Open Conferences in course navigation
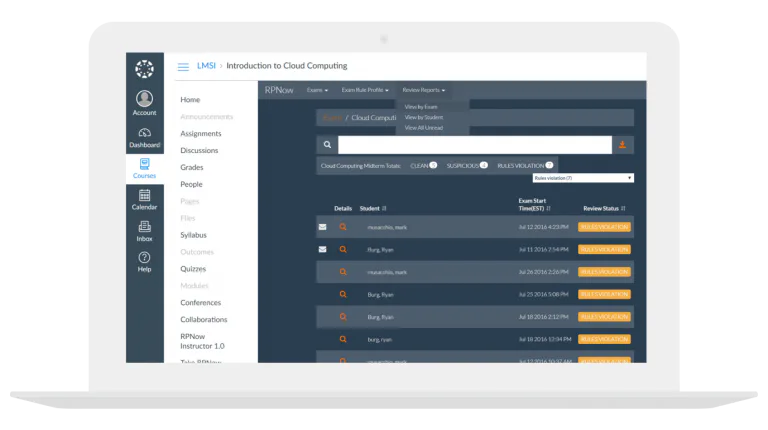 (201, 303)
